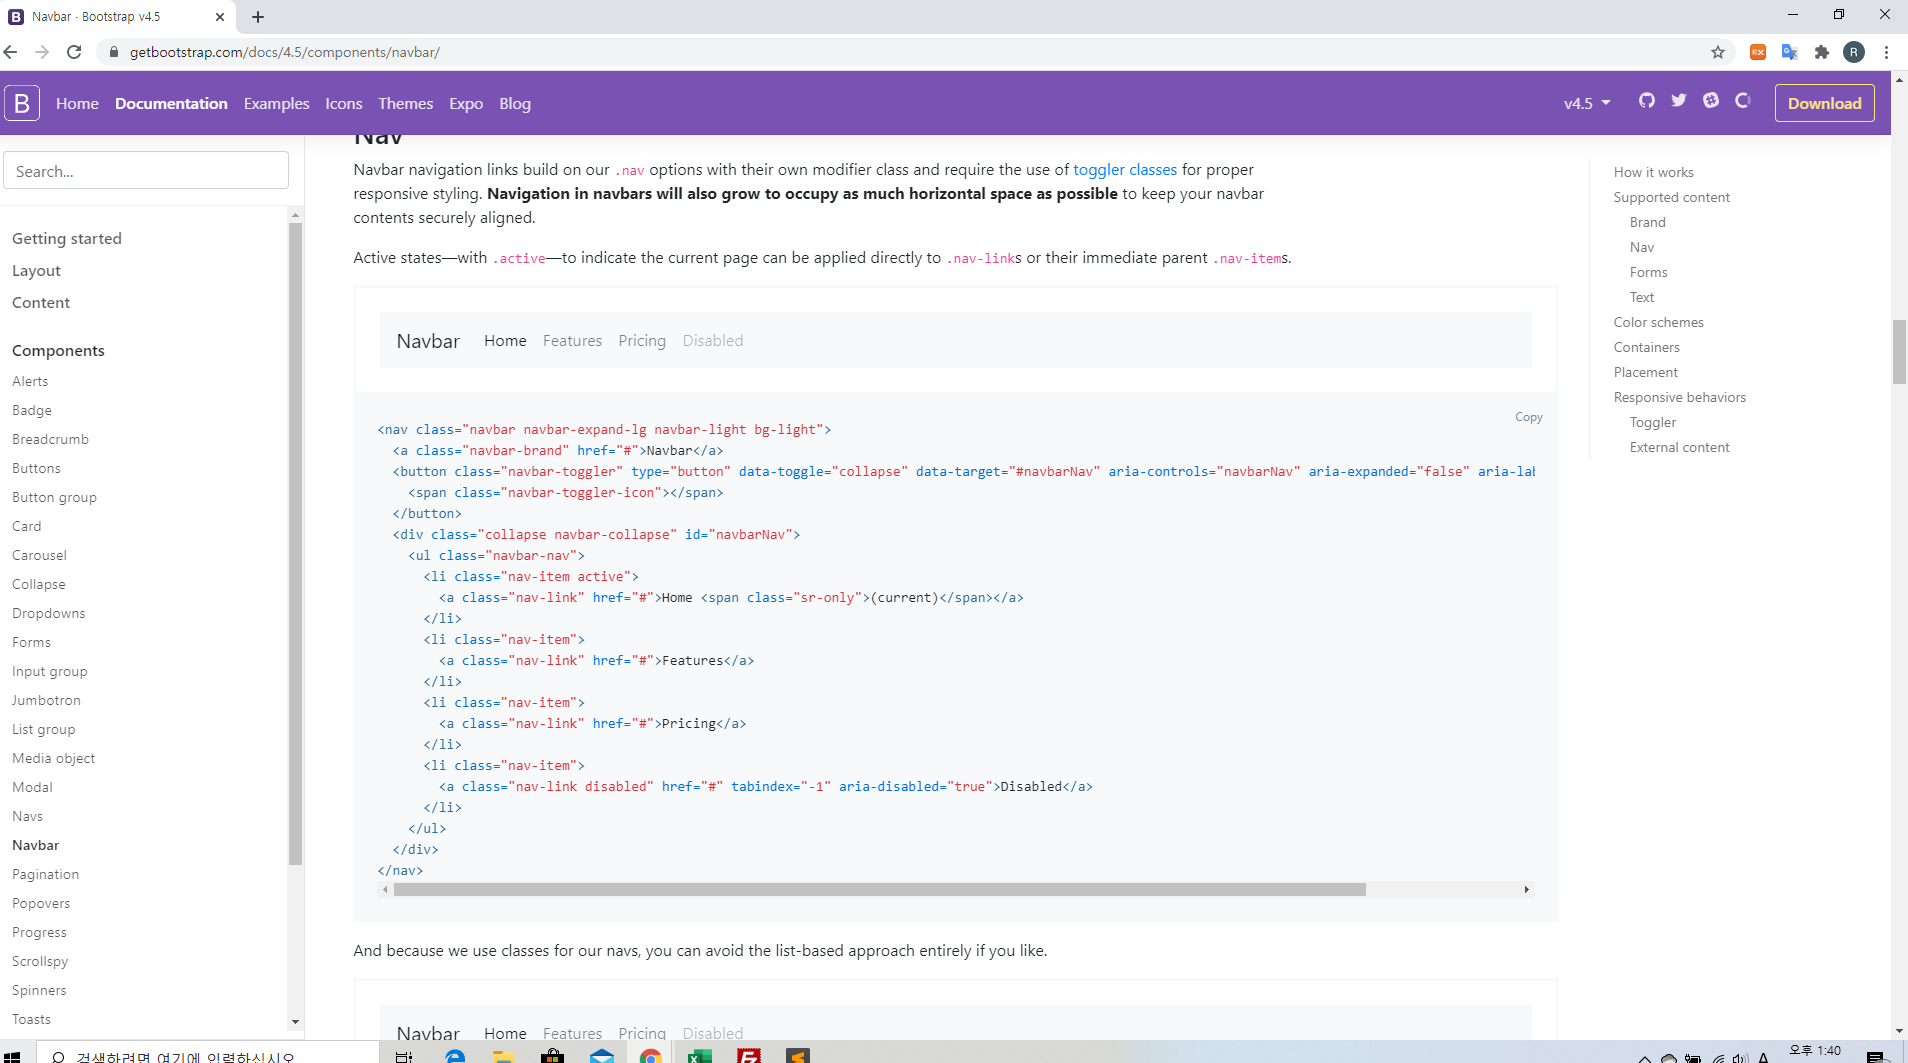Image resolution: width=1908 pixels, height=1063 pixels.
Task: Click the page vertical scrollbar thumb
Action: pyautogui.click(x=1899, y=351)
